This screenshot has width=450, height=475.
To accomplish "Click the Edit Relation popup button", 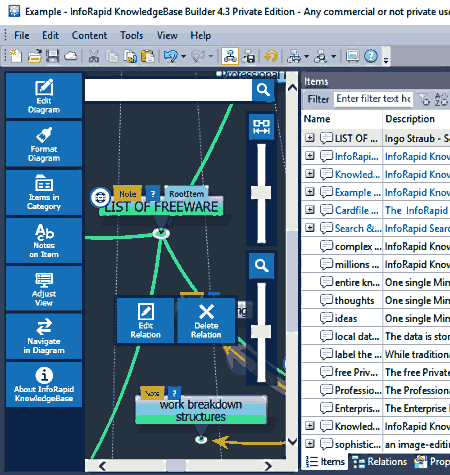I will click(146, 320).
